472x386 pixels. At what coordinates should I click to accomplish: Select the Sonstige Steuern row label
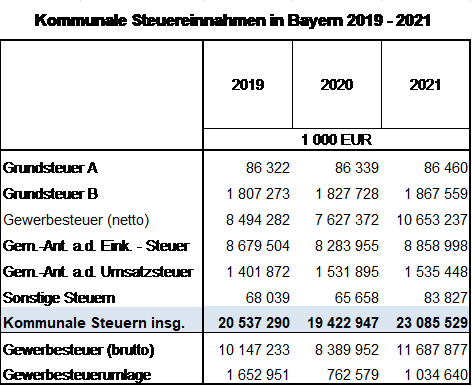coord(59,298)
